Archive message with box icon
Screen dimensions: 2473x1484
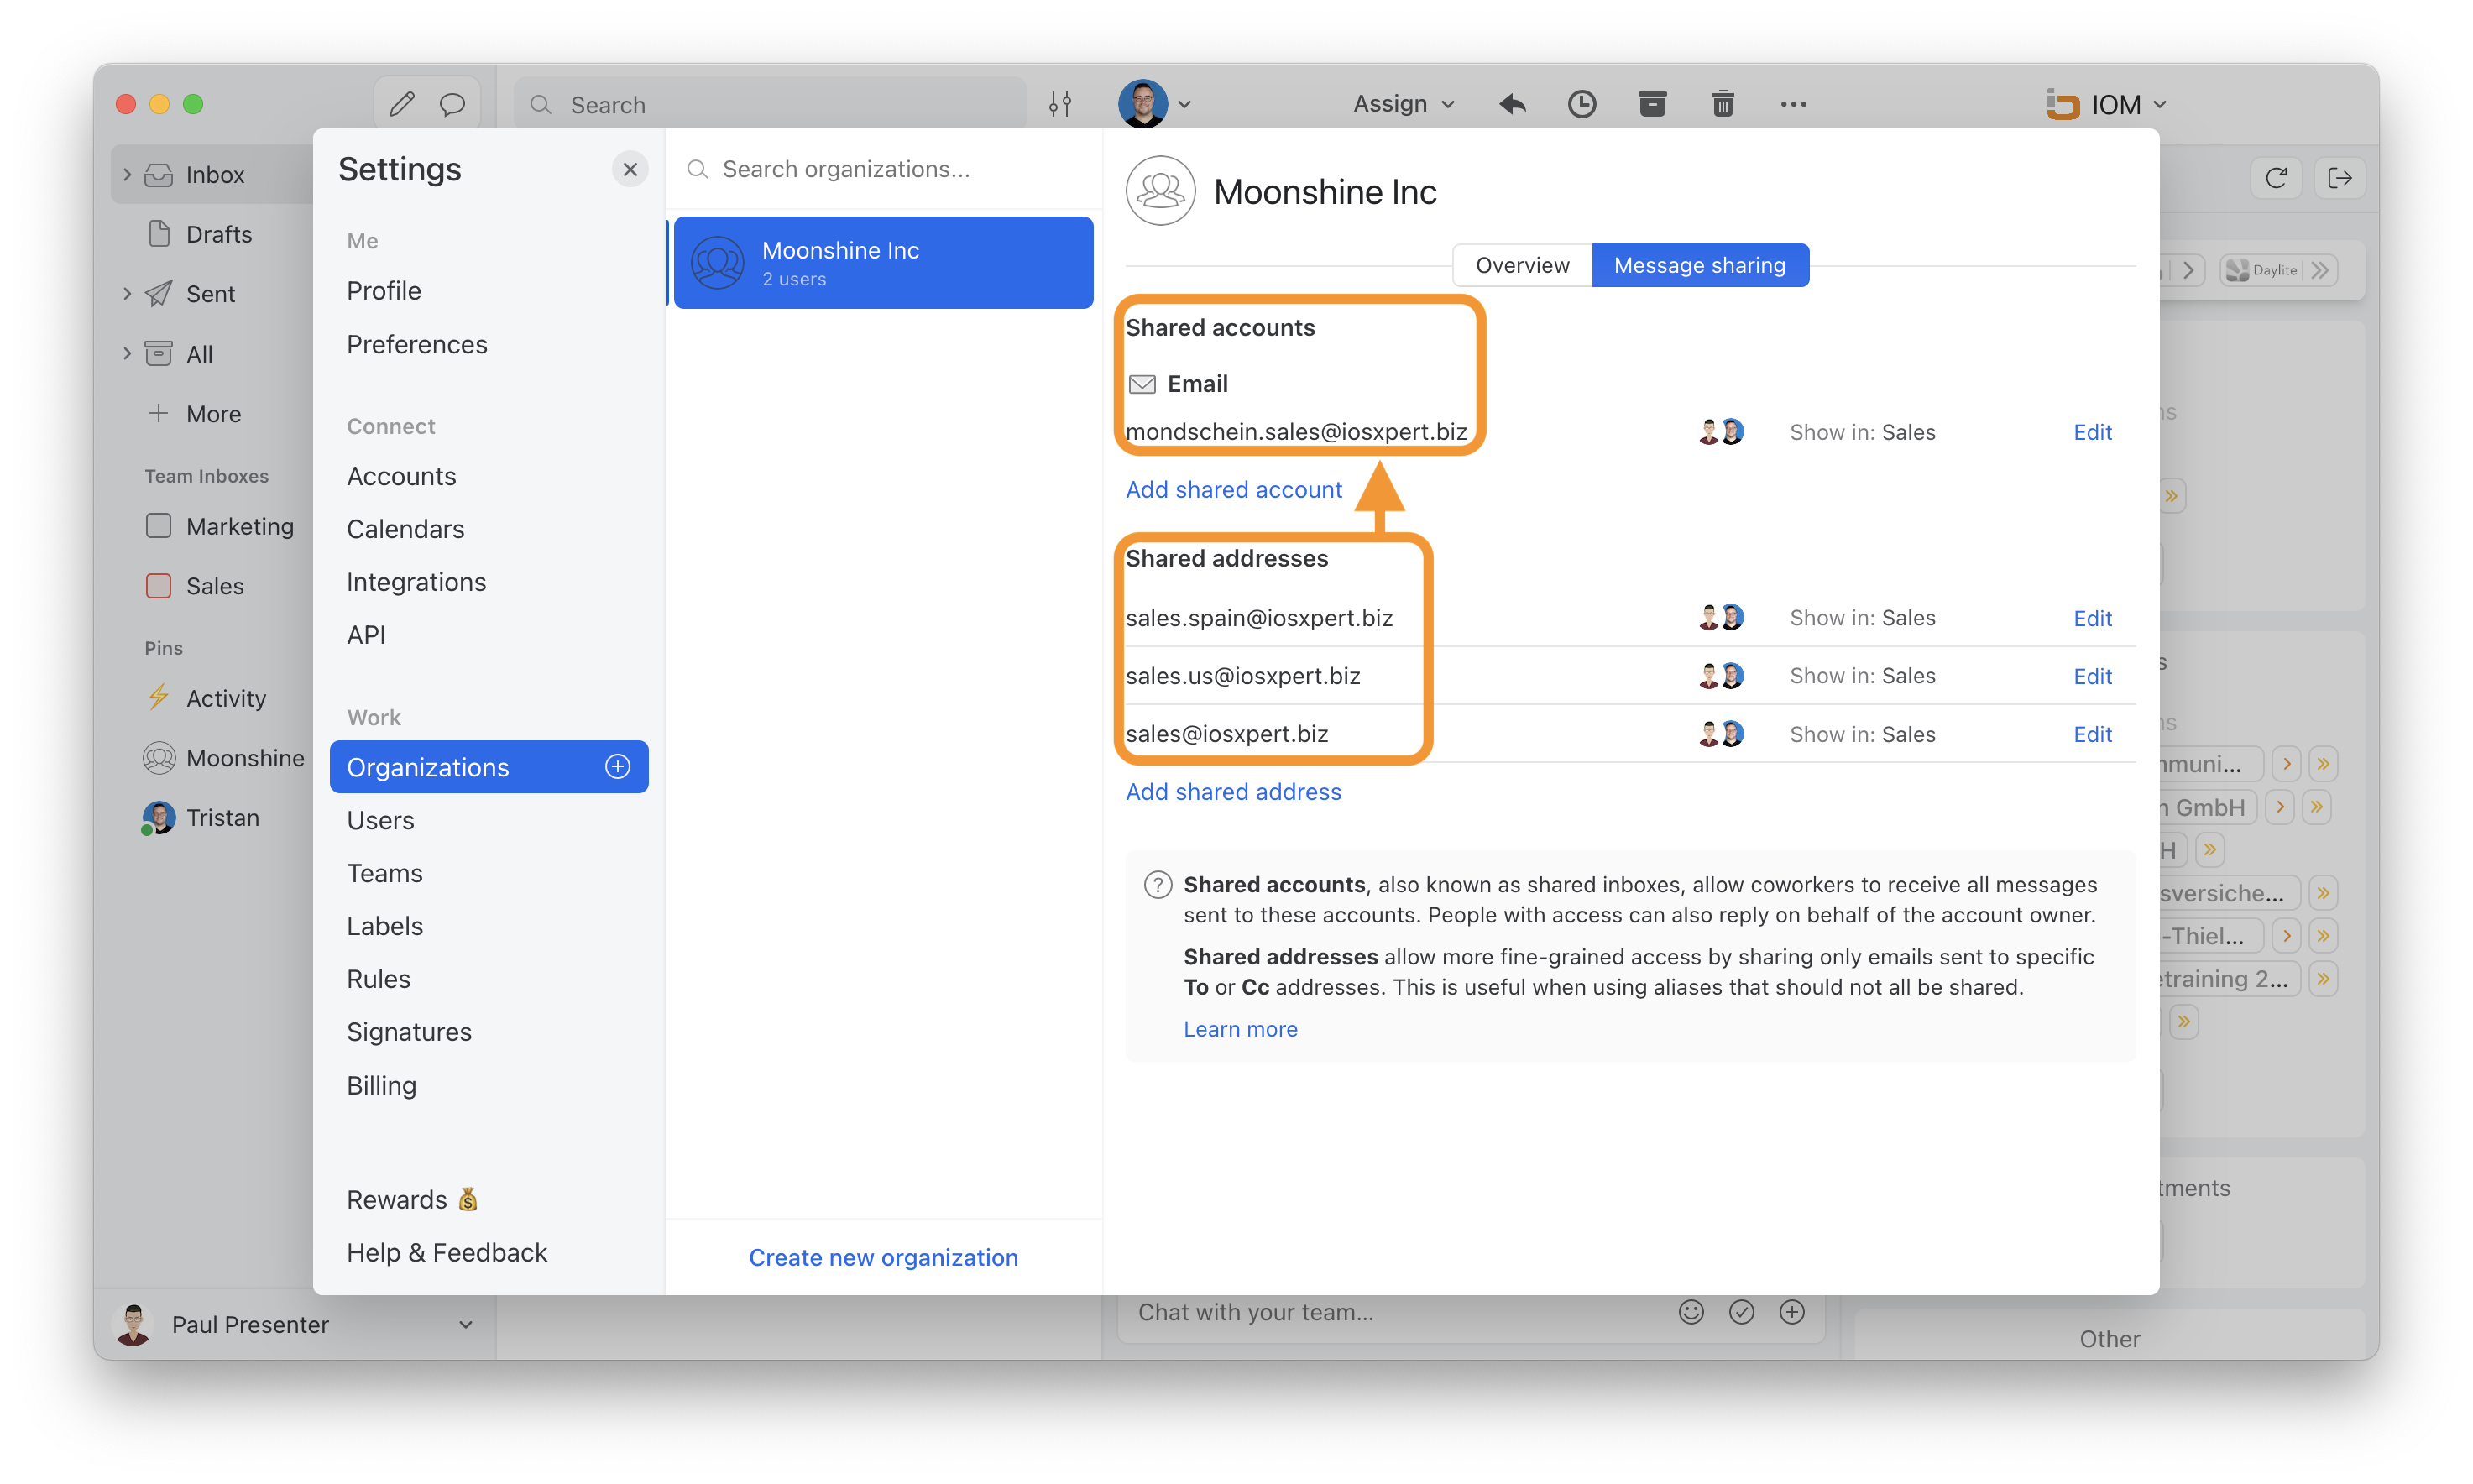coord(1652,104)
